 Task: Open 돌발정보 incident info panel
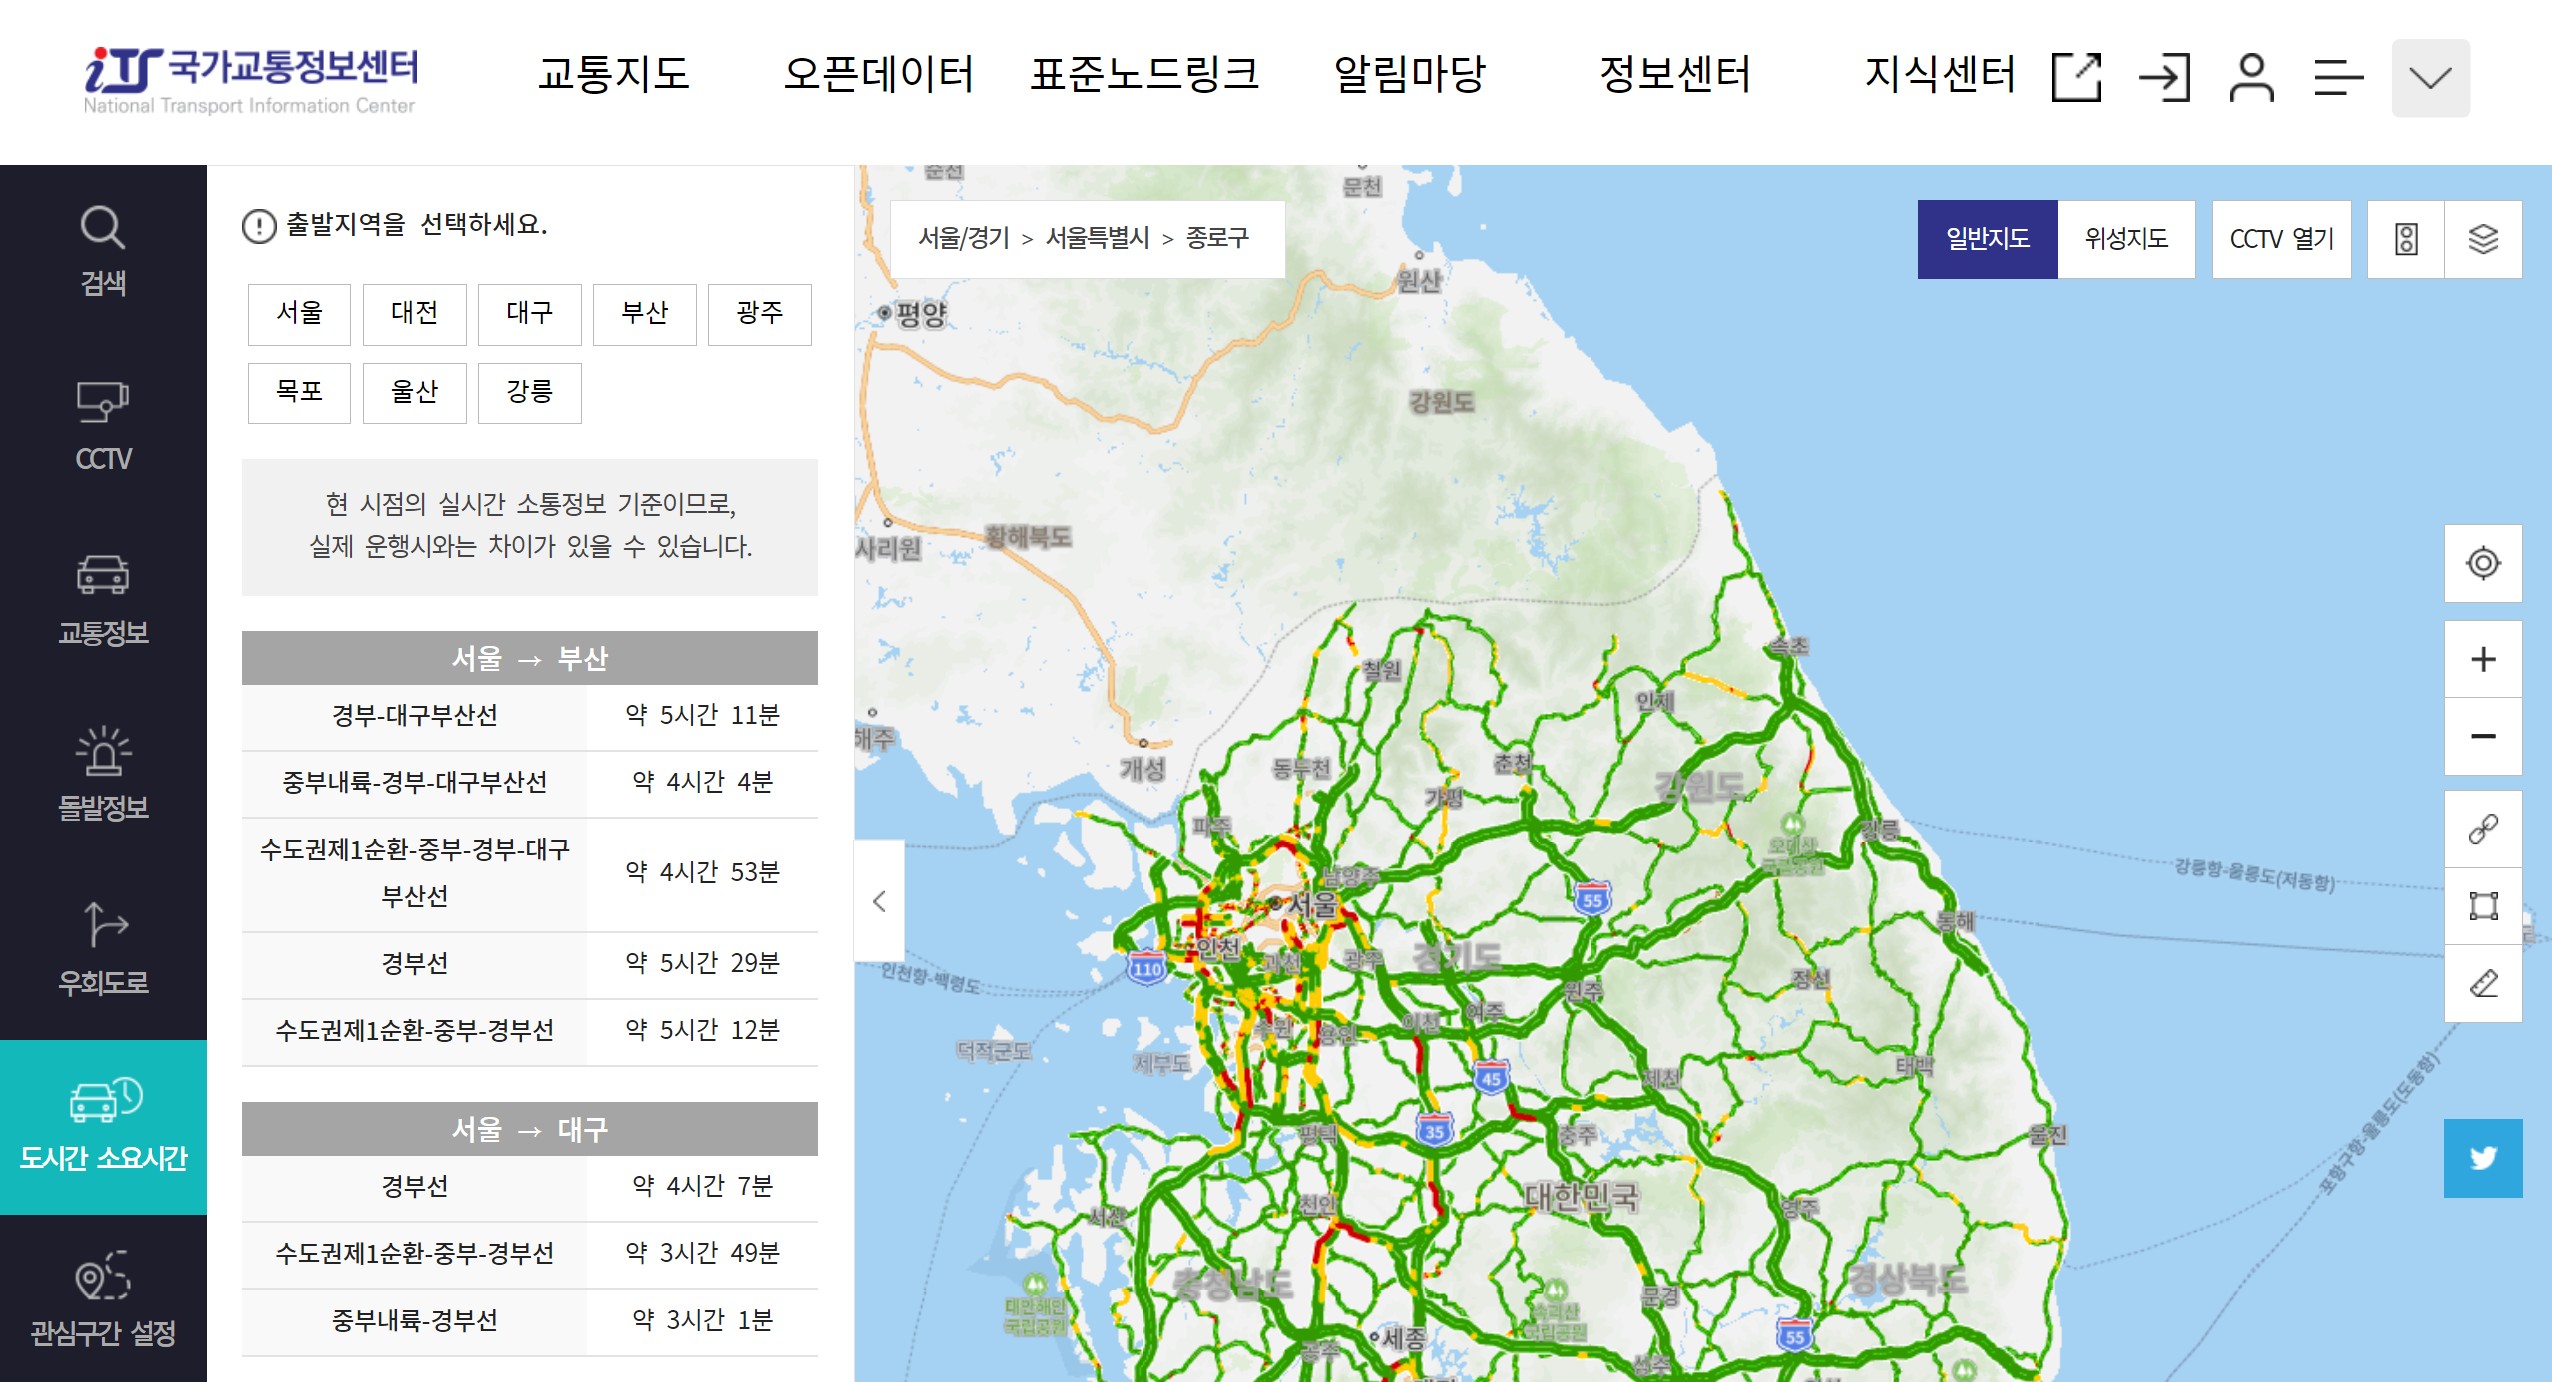point(103,775)
